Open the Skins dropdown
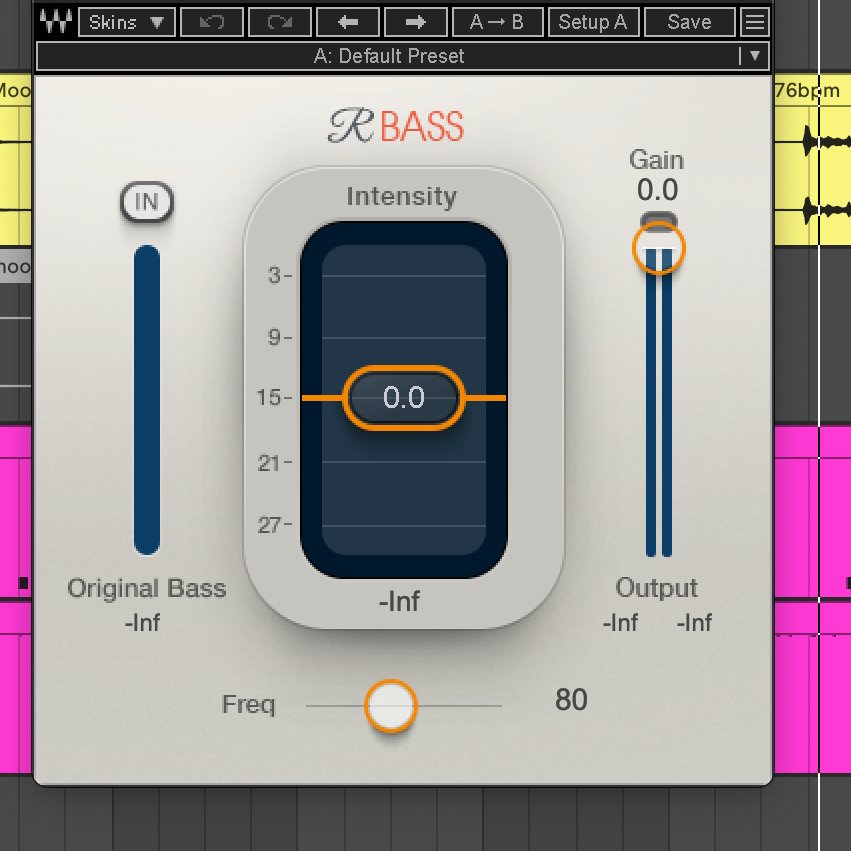 click(127, 22)
